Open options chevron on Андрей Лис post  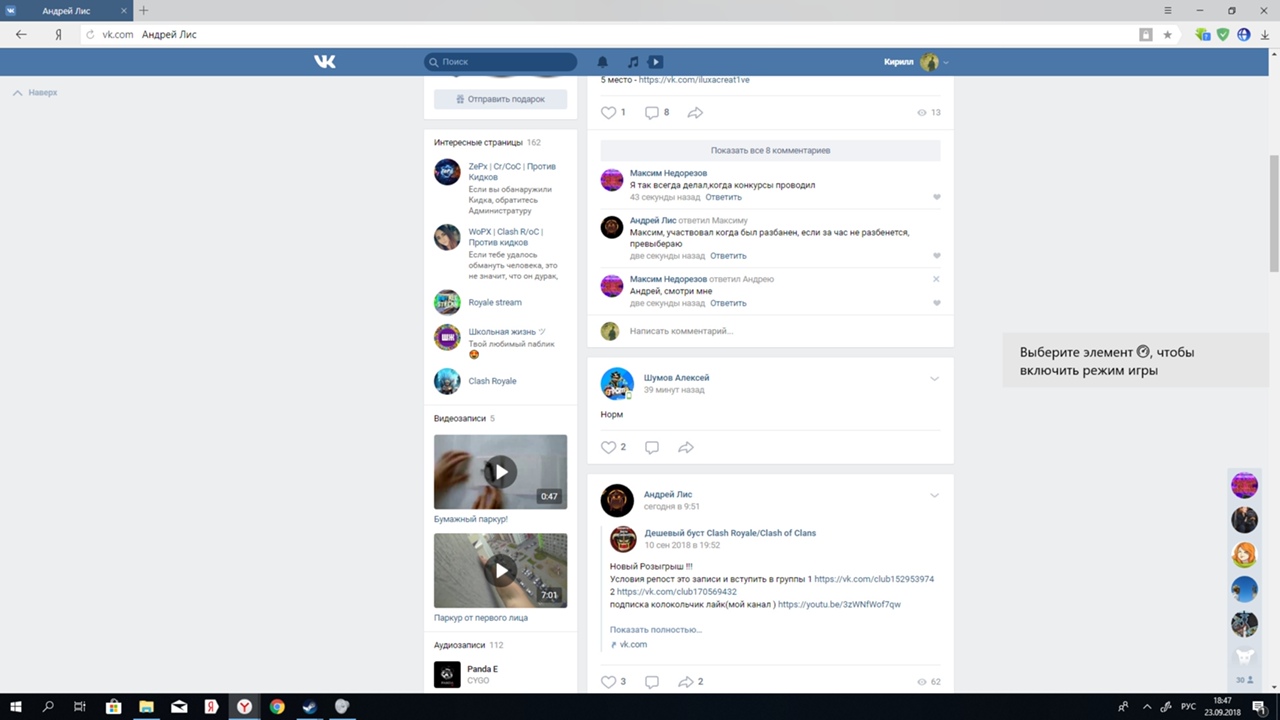(935, 495)
